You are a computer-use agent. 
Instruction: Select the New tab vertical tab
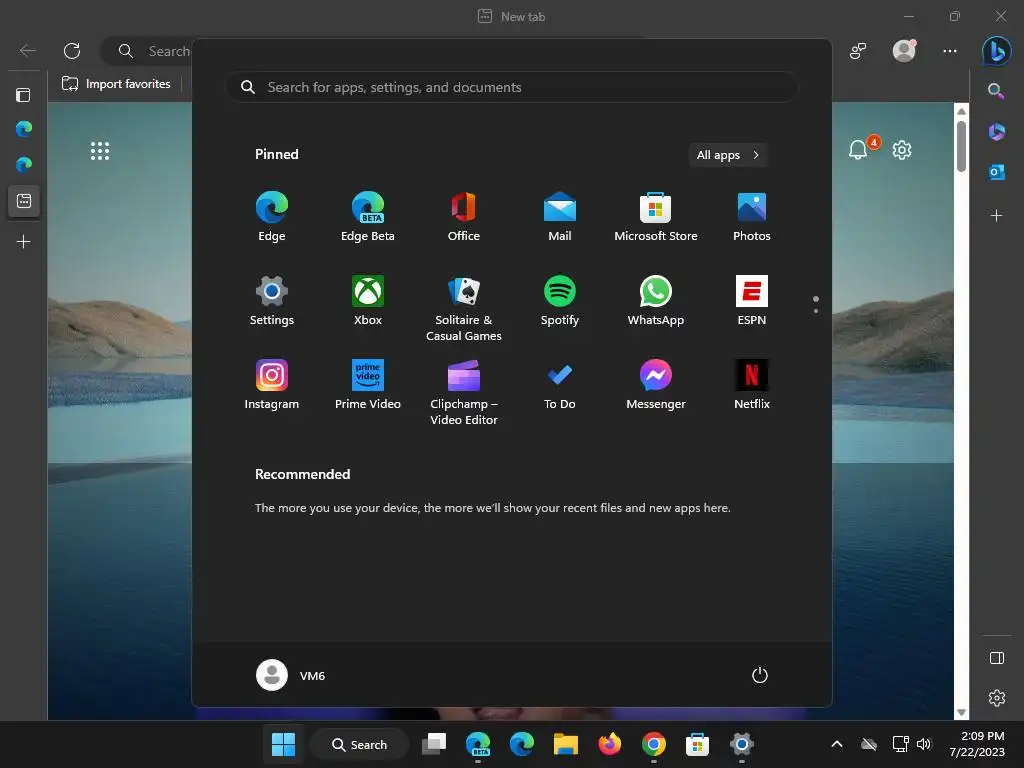24,201
